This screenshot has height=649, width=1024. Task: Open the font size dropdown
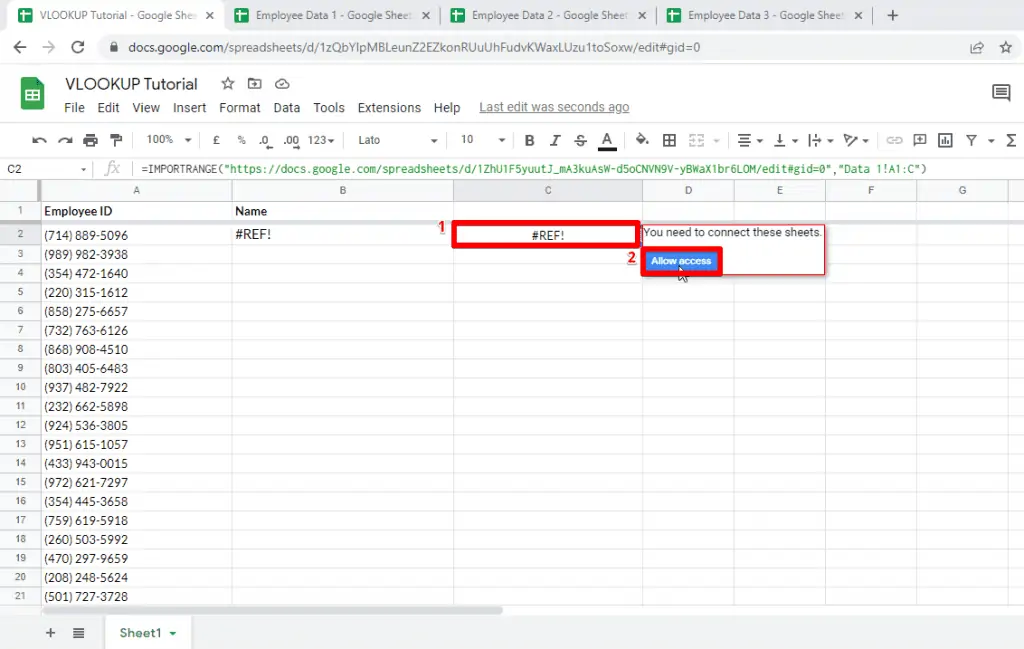coord(478,140)
